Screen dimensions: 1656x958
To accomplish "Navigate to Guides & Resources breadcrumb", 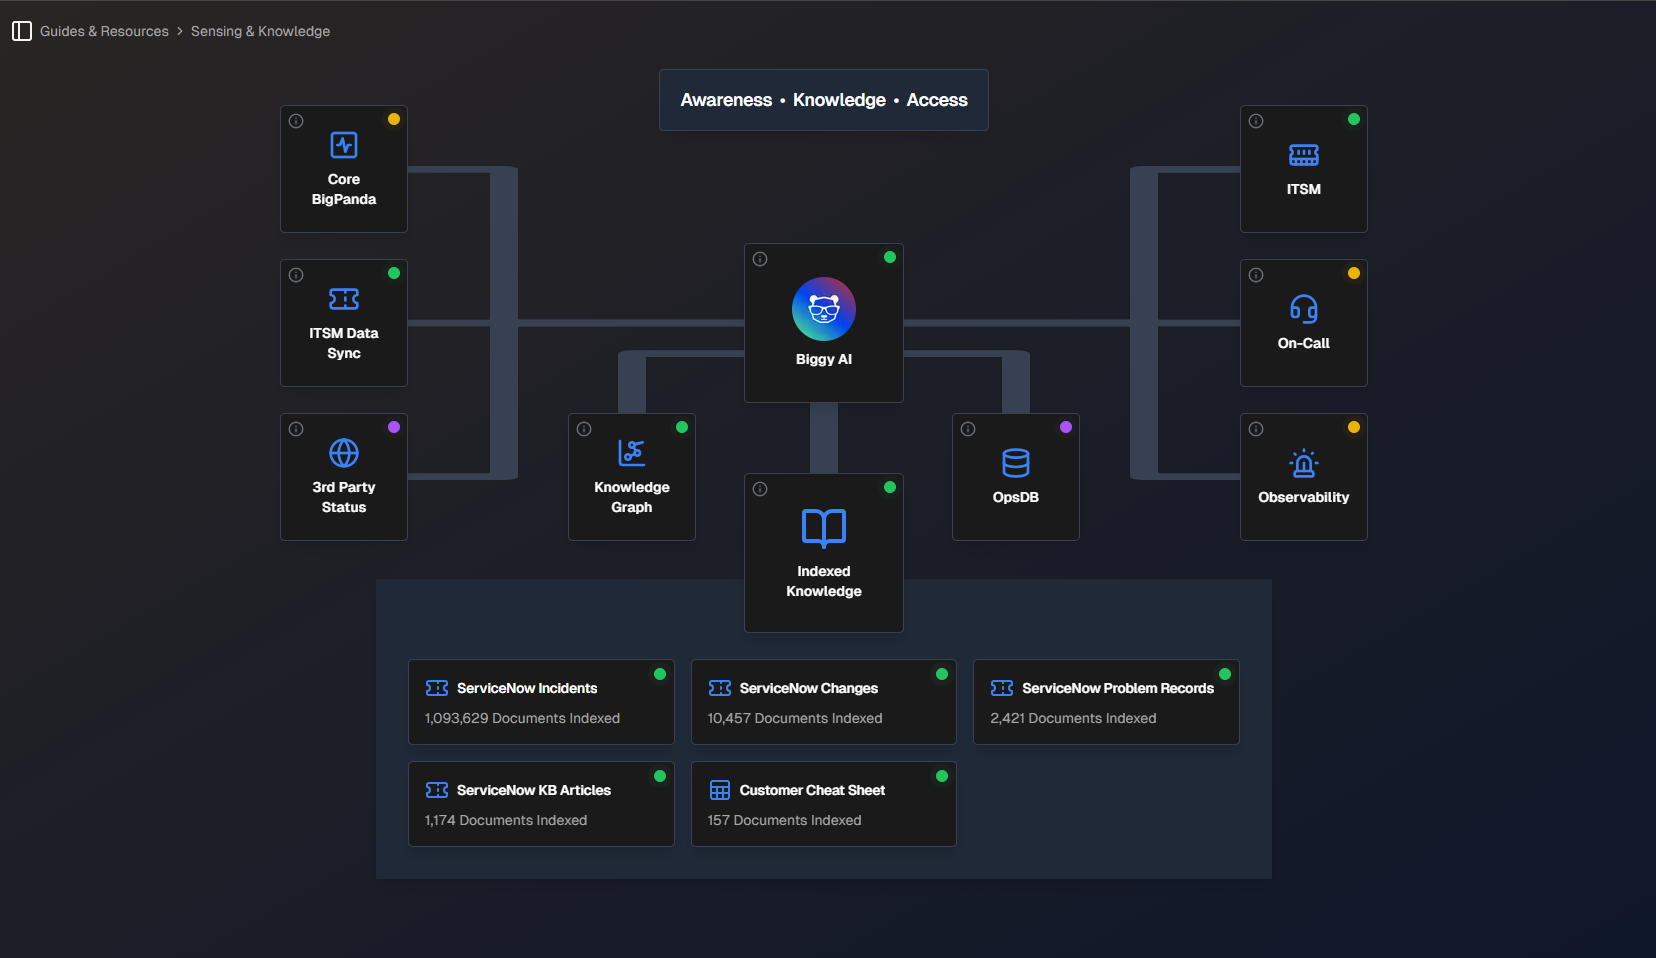I will click(x=104, y=31).
